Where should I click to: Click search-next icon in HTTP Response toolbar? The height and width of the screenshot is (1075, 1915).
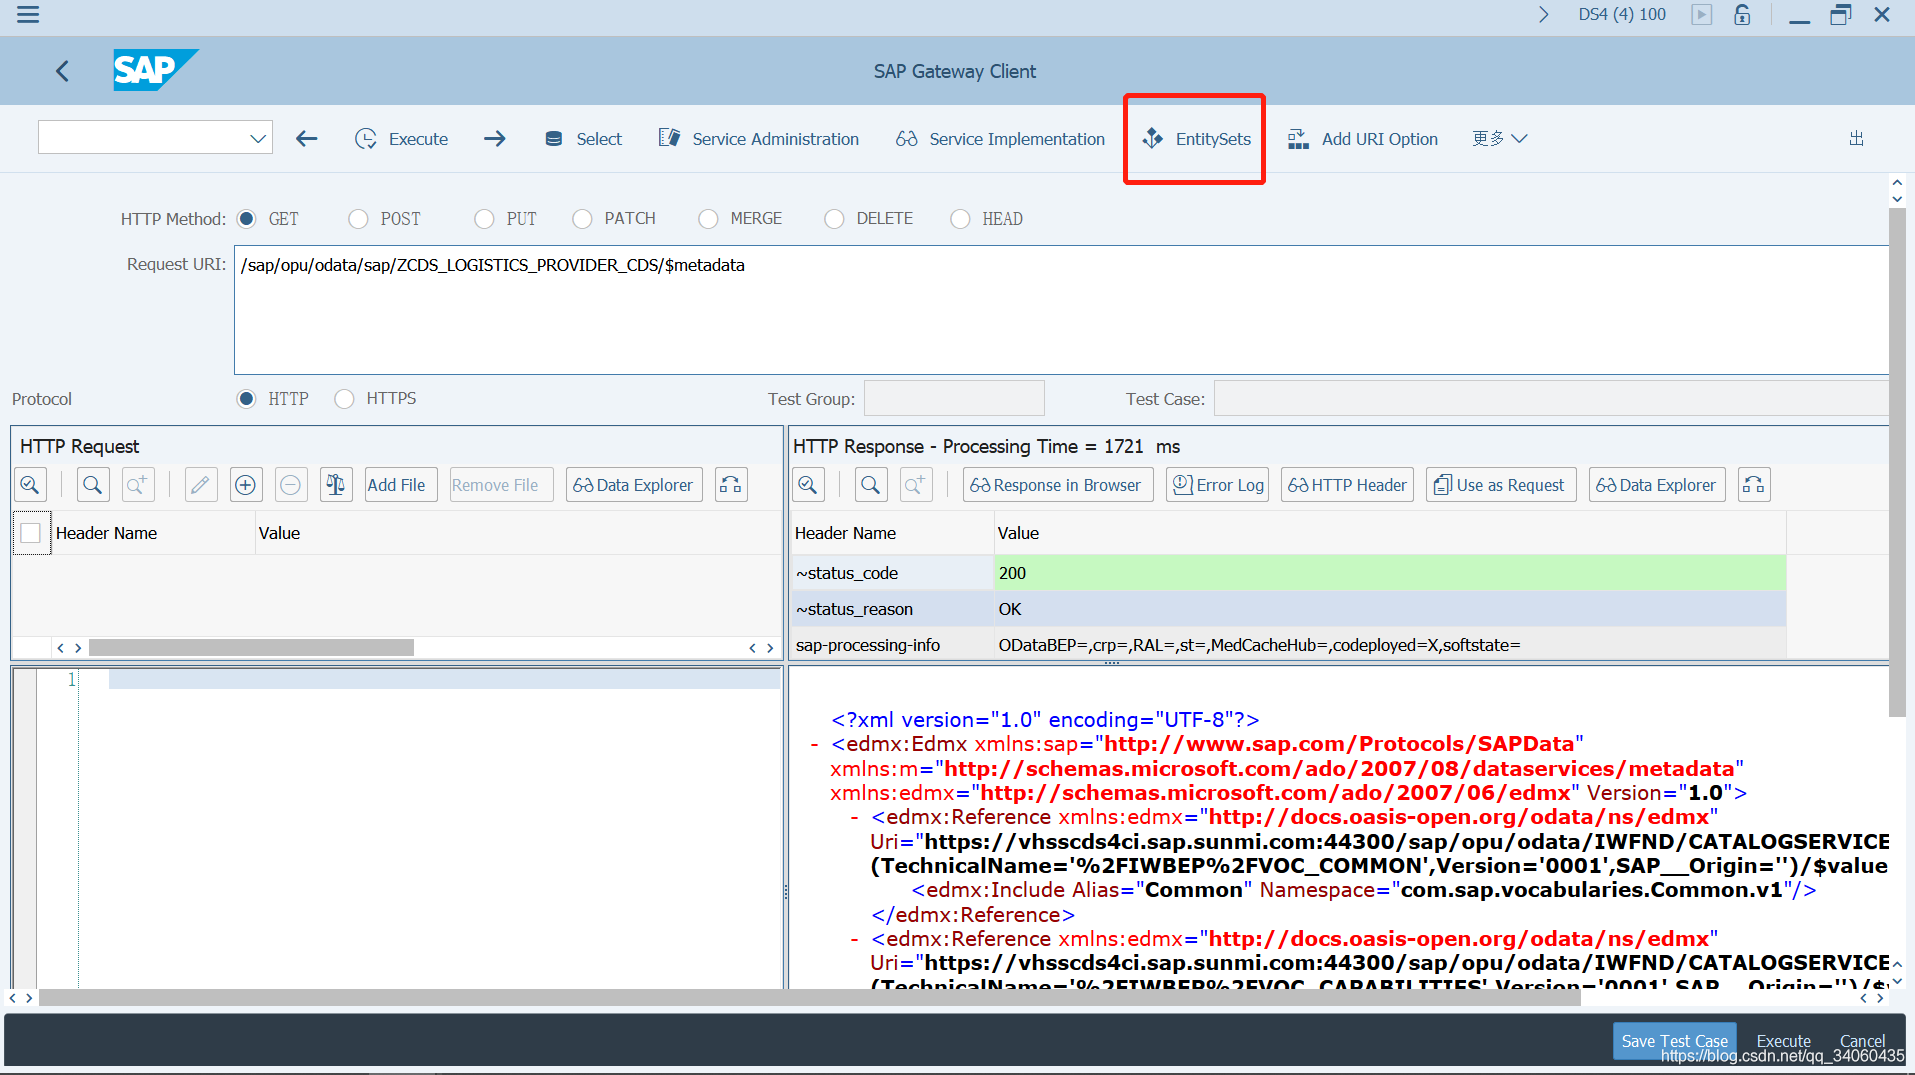(916, 485)
